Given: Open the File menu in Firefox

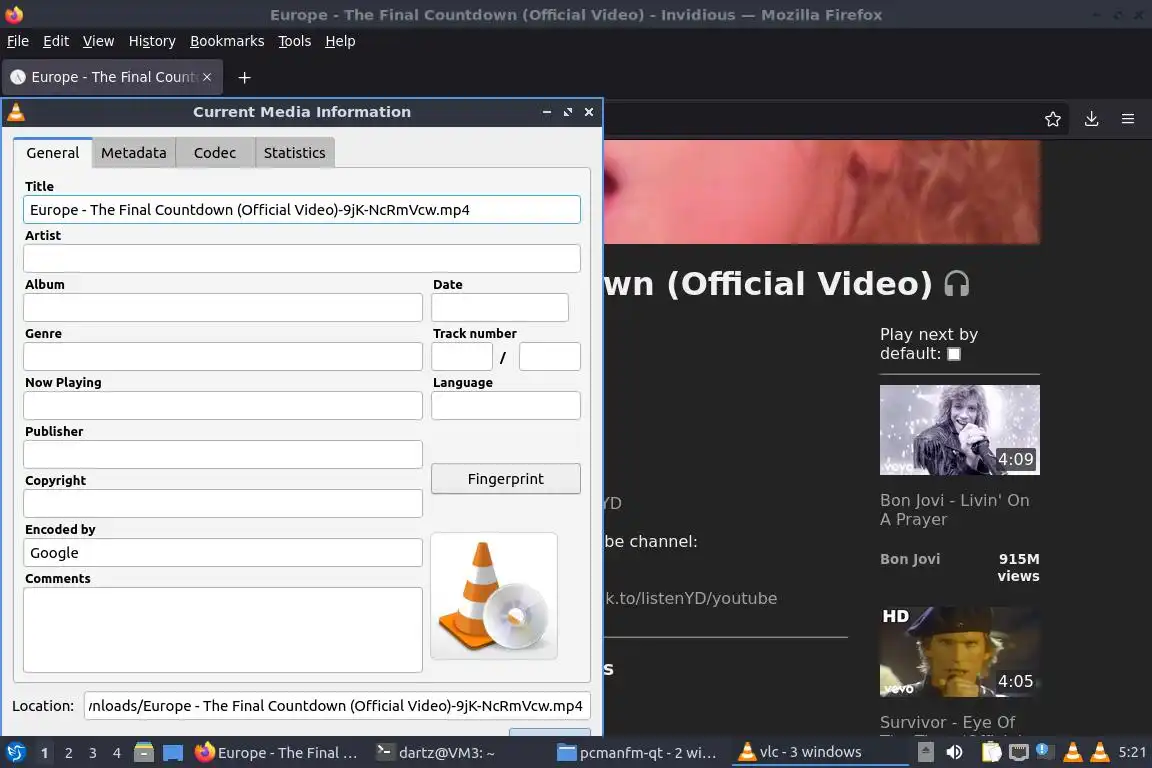Looking at the screenshot, I should [18, 41].
